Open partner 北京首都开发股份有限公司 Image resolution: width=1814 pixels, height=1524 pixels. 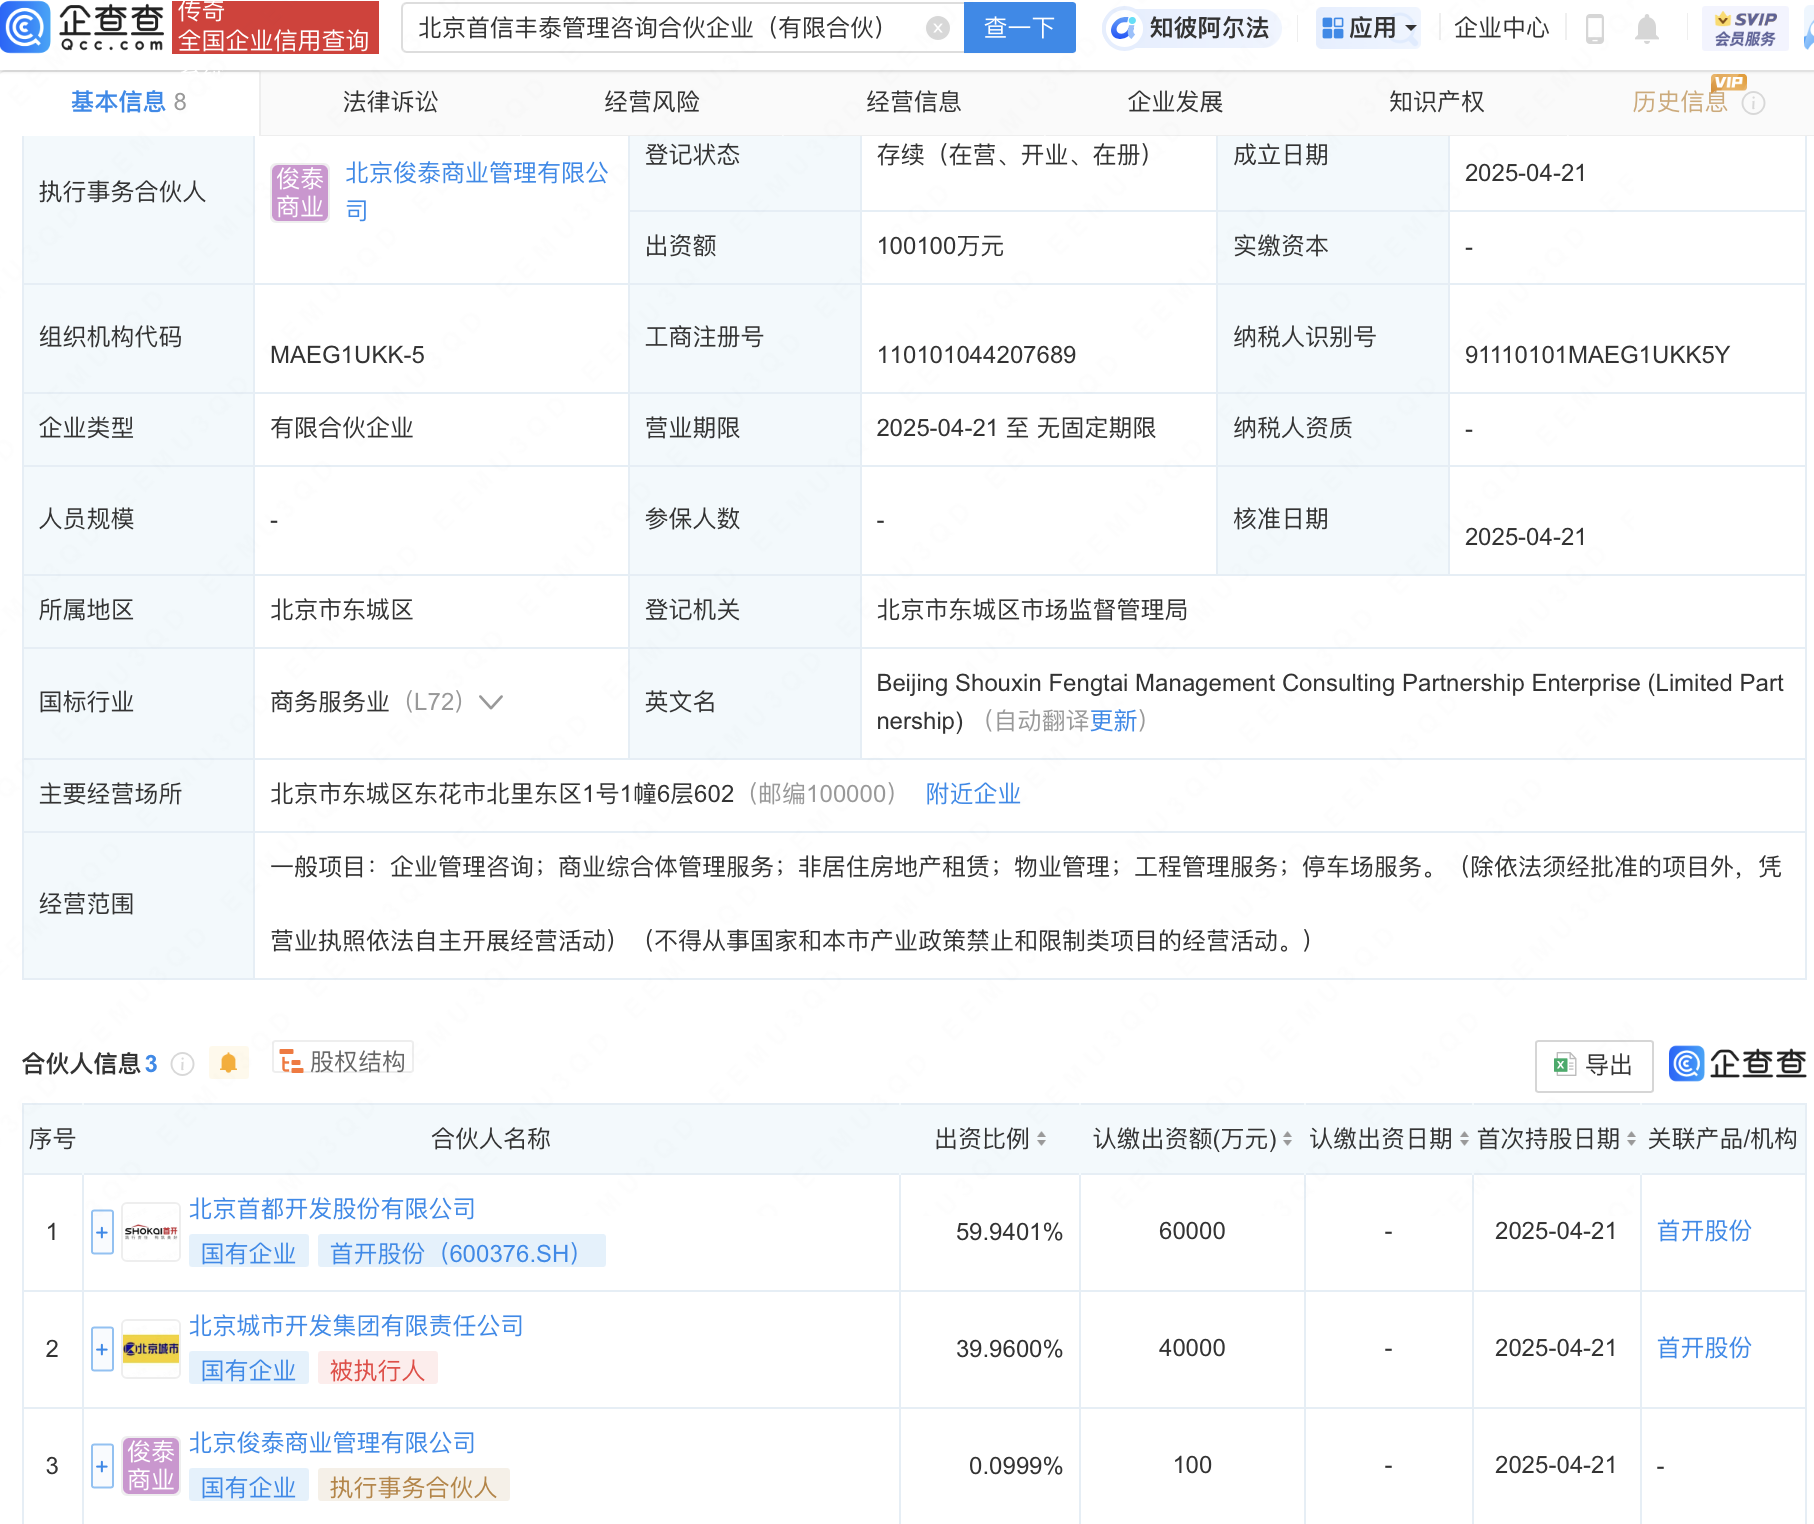(x=332, y=1209)
